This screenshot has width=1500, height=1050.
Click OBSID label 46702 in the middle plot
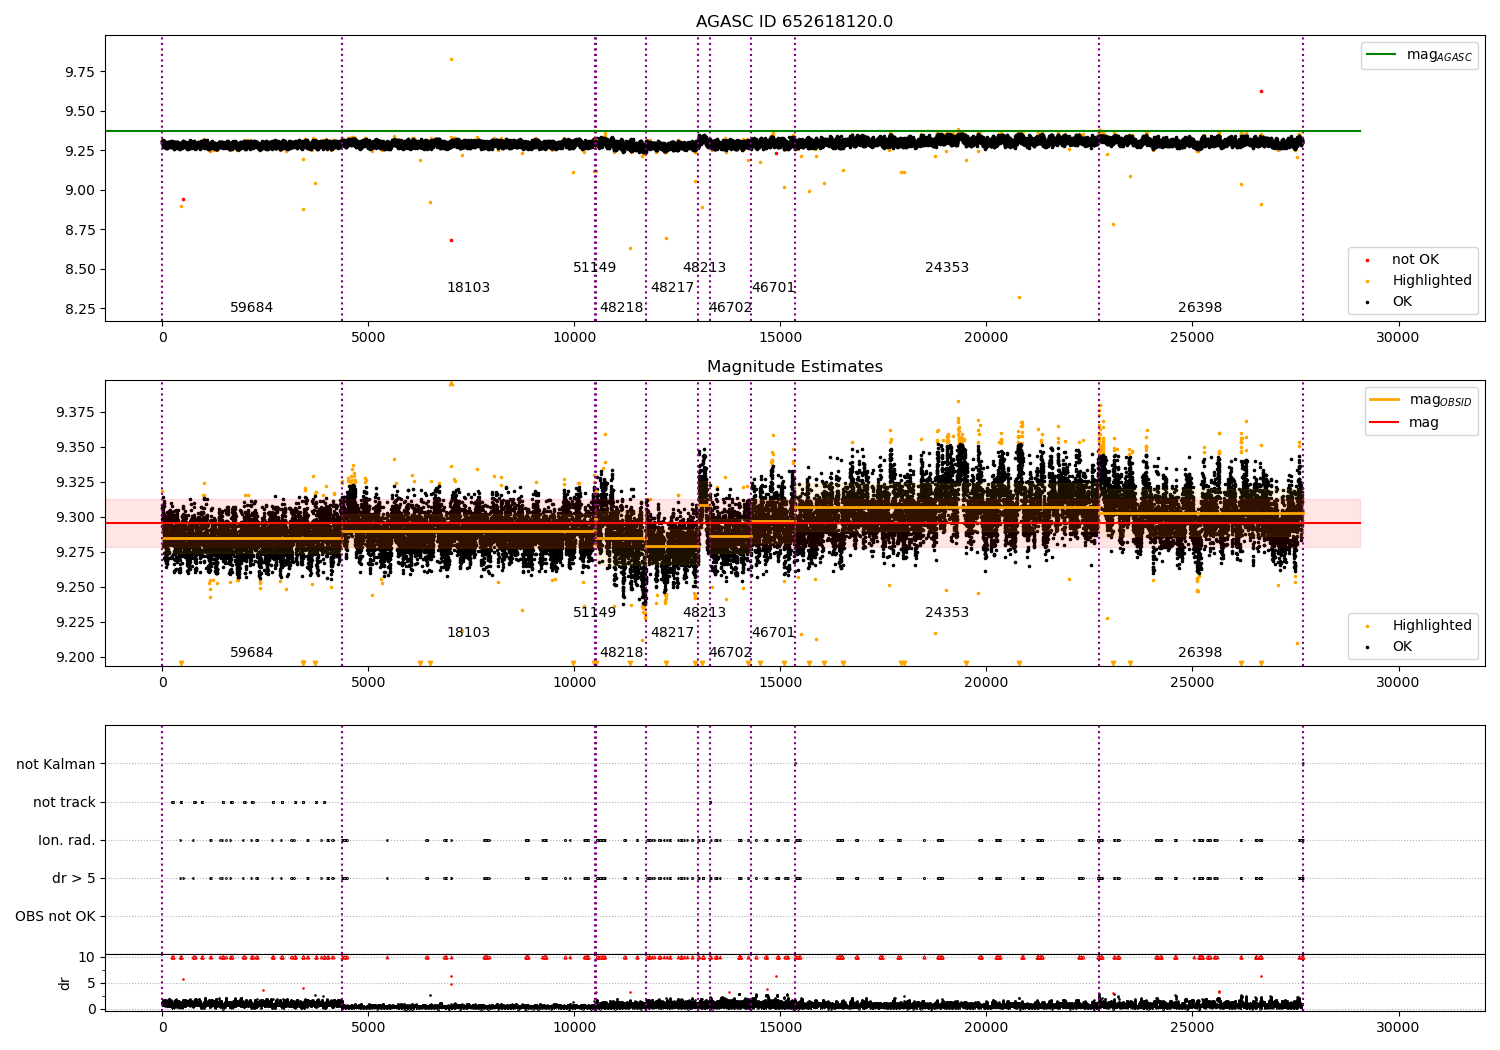pos(730,653)
